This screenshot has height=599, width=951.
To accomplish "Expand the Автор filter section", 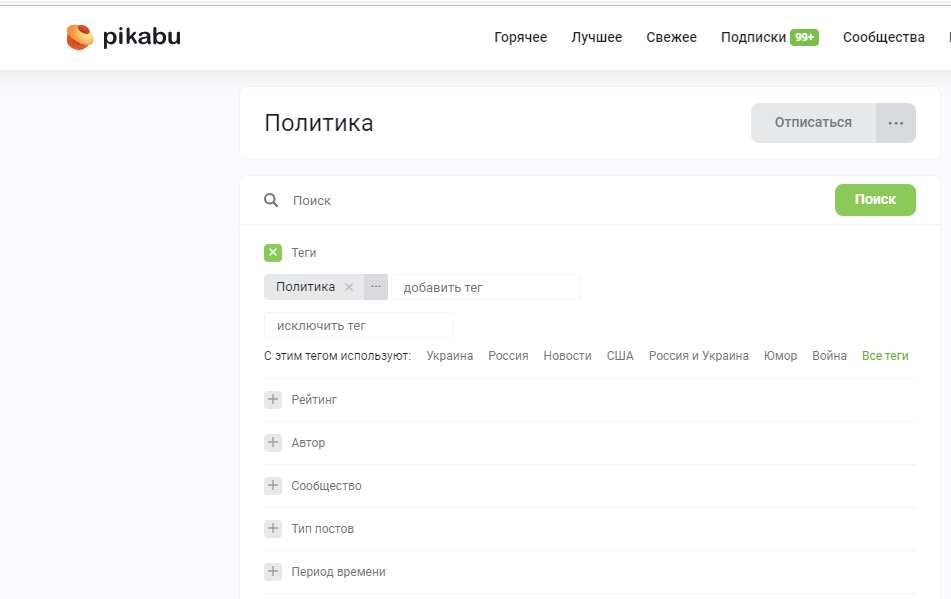I will [273, 443].
